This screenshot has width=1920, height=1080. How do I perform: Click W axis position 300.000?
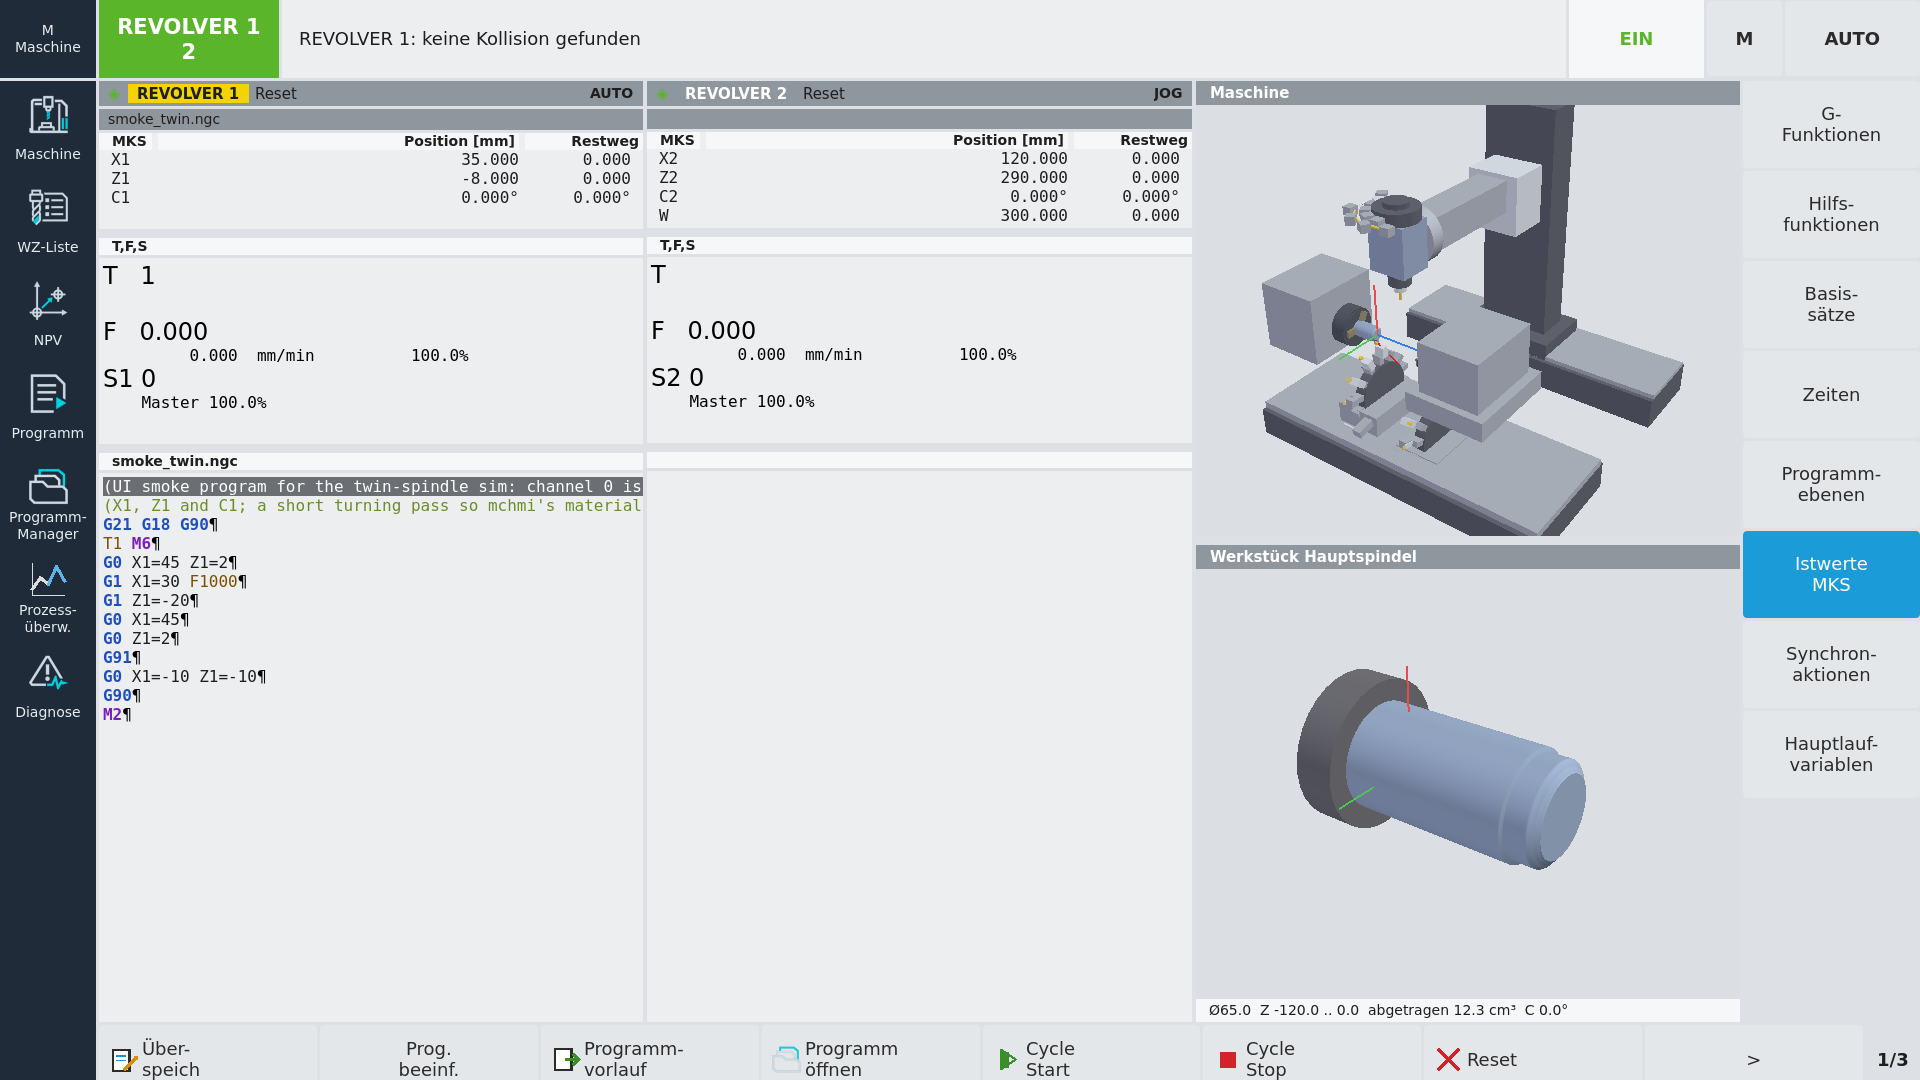[x=1033, y=216]
